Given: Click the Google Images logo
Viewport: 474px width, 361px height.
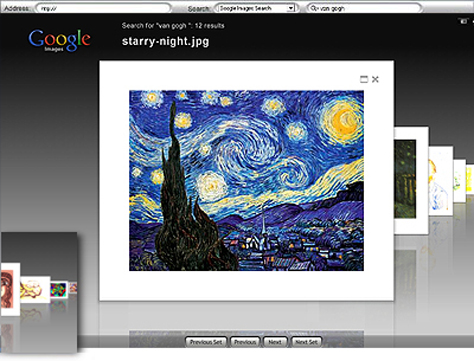Looking at the screenshot, I should pyautogui.click(x=59, y=40).
